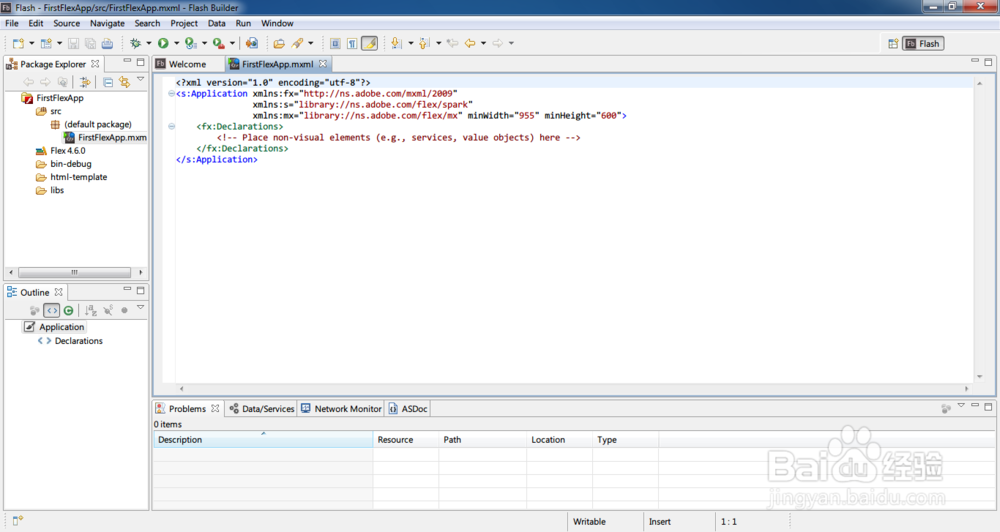
Task: Close the FirstFlexApp.mxml editor tab
Action: (x=323, y=64)
